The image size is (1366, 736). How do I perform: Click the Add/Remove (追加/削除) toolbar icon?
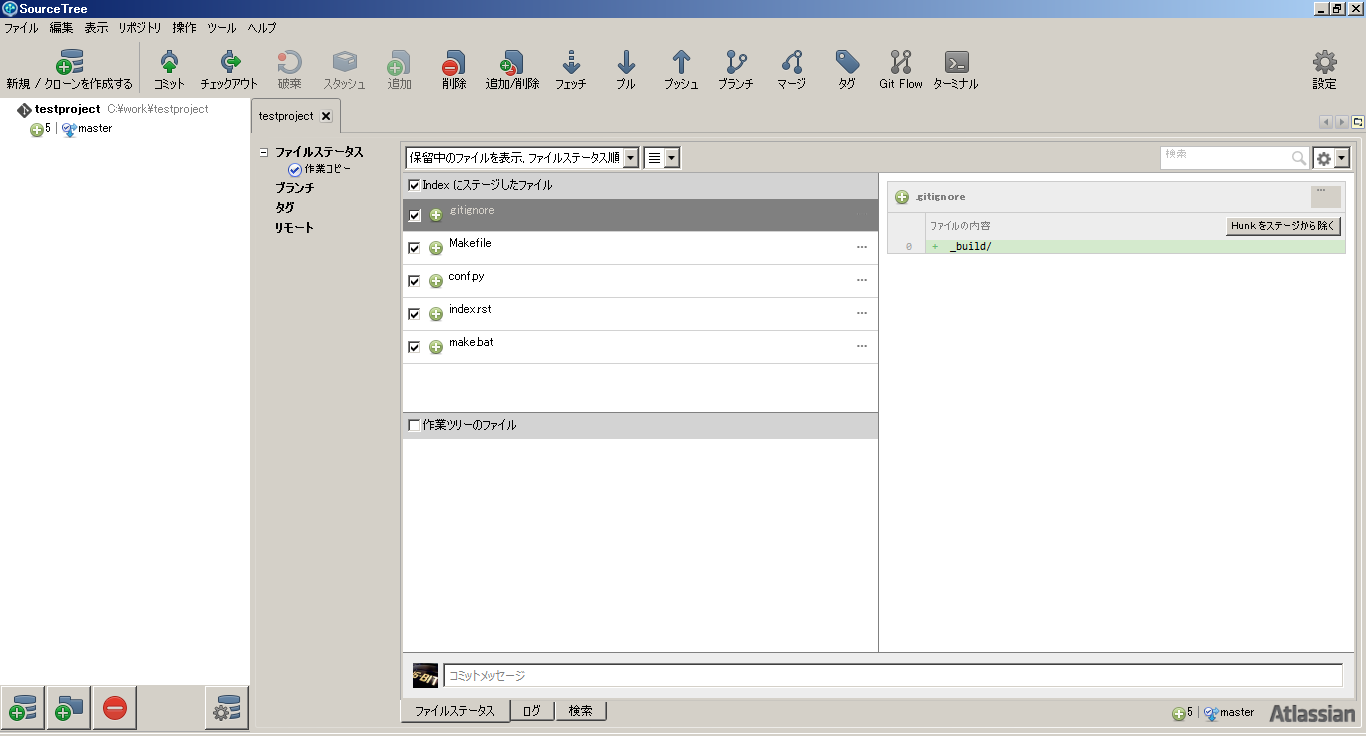[512, 63]
